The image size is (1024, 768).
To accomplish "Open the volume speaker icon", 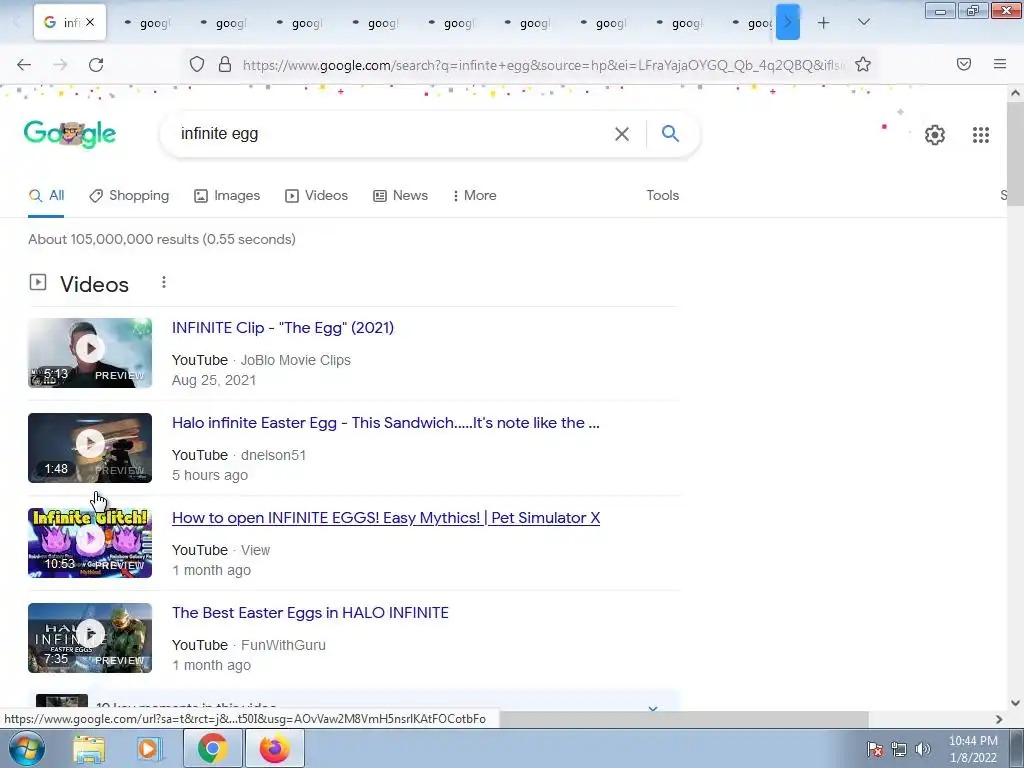I will pos(923,749).
